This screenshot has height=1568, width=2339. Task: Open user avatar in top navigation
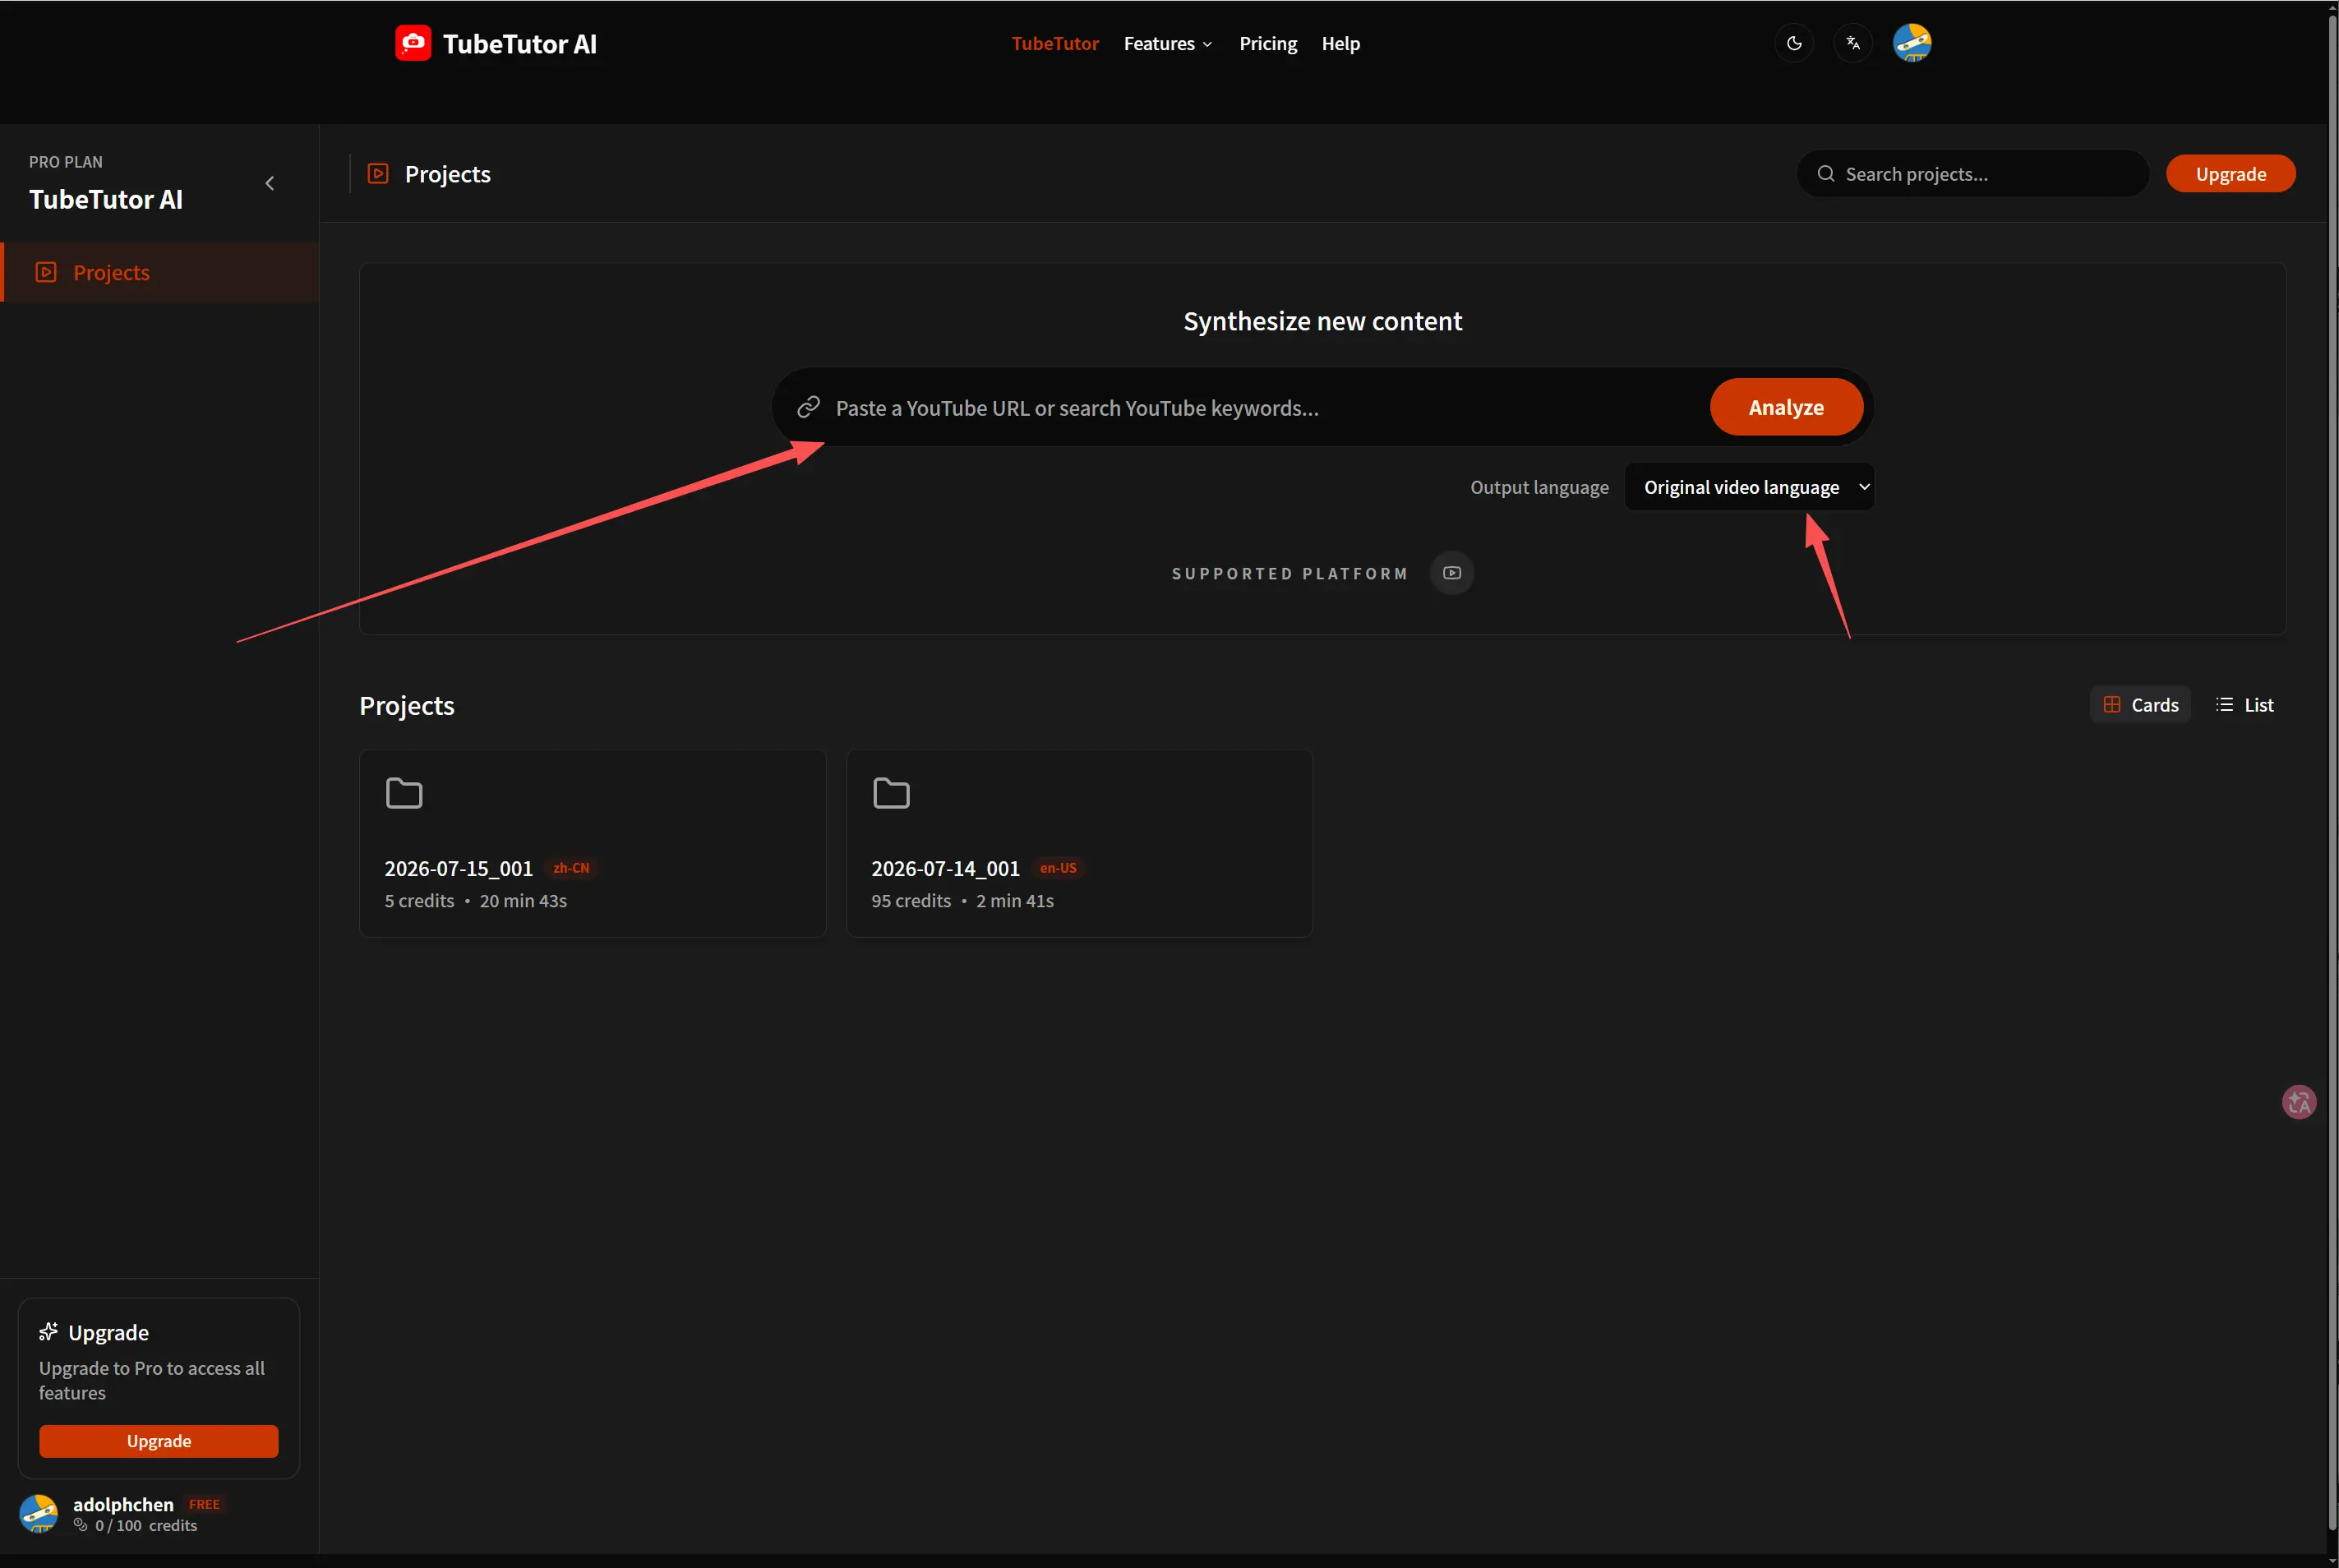pyautogui.click(x=1912, y=43)
